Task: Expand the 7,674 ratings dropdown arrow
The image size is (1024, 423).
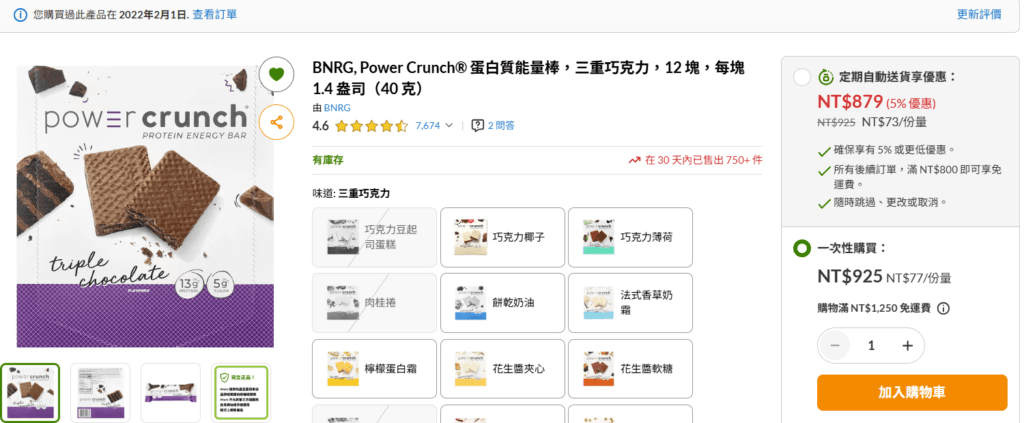Action: click(x=448, y=126)
